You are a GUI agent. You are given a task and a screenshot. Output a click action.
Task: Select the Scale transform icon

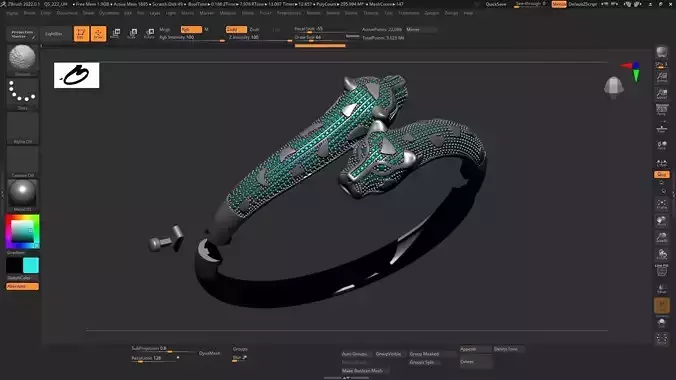pos(132,34)
